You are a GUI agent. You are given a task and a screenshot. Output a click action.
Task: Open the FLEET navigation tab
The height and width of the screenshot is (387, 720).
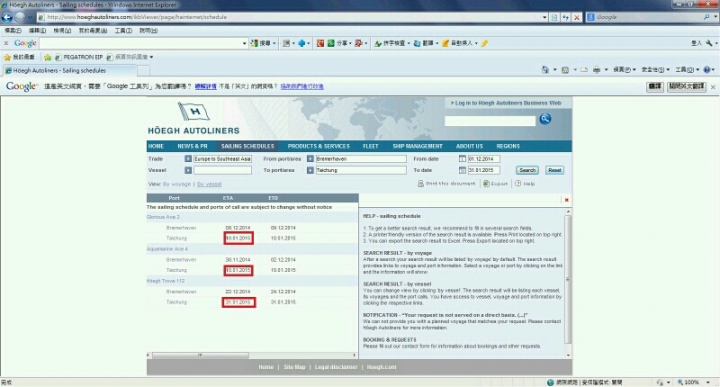pos(371,146)
